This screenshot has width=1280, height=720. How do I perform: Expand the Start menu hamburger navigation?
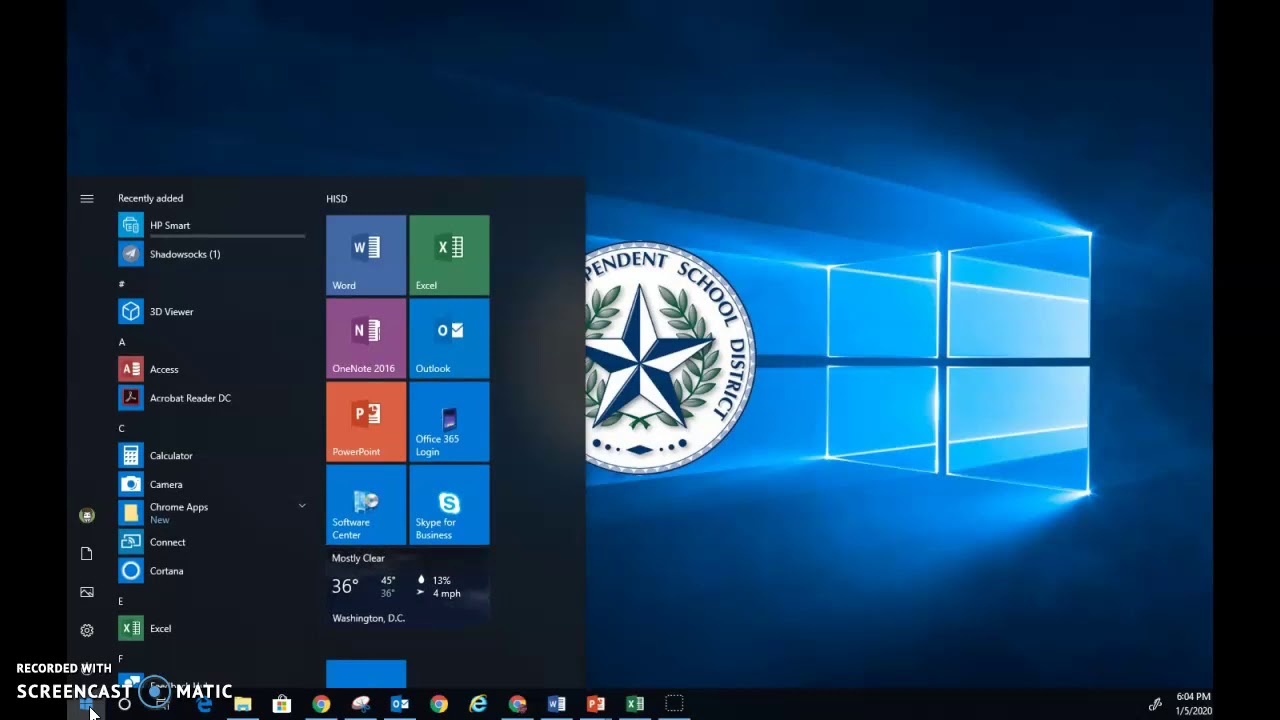pos(87,199)
